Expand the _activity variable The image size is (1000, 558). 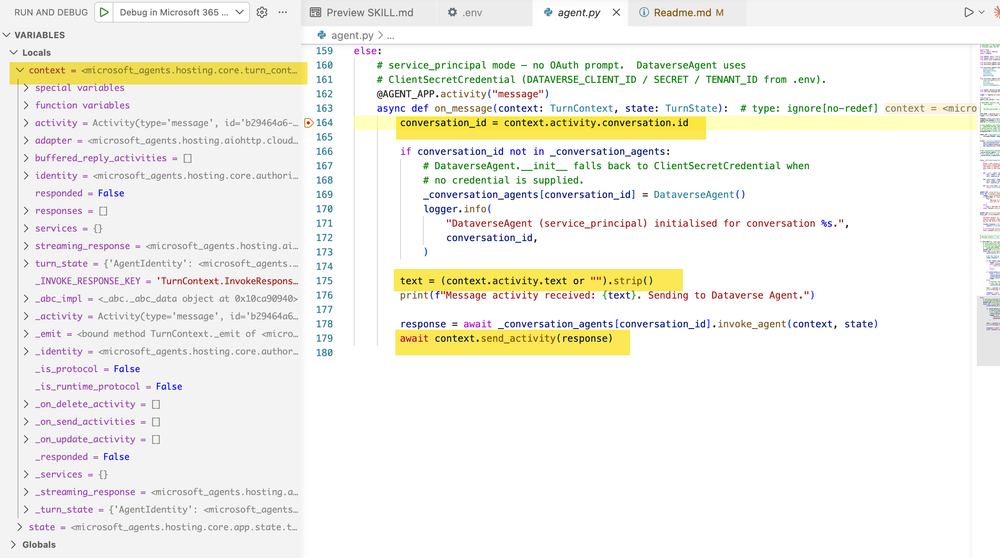(x=26, y=316)
